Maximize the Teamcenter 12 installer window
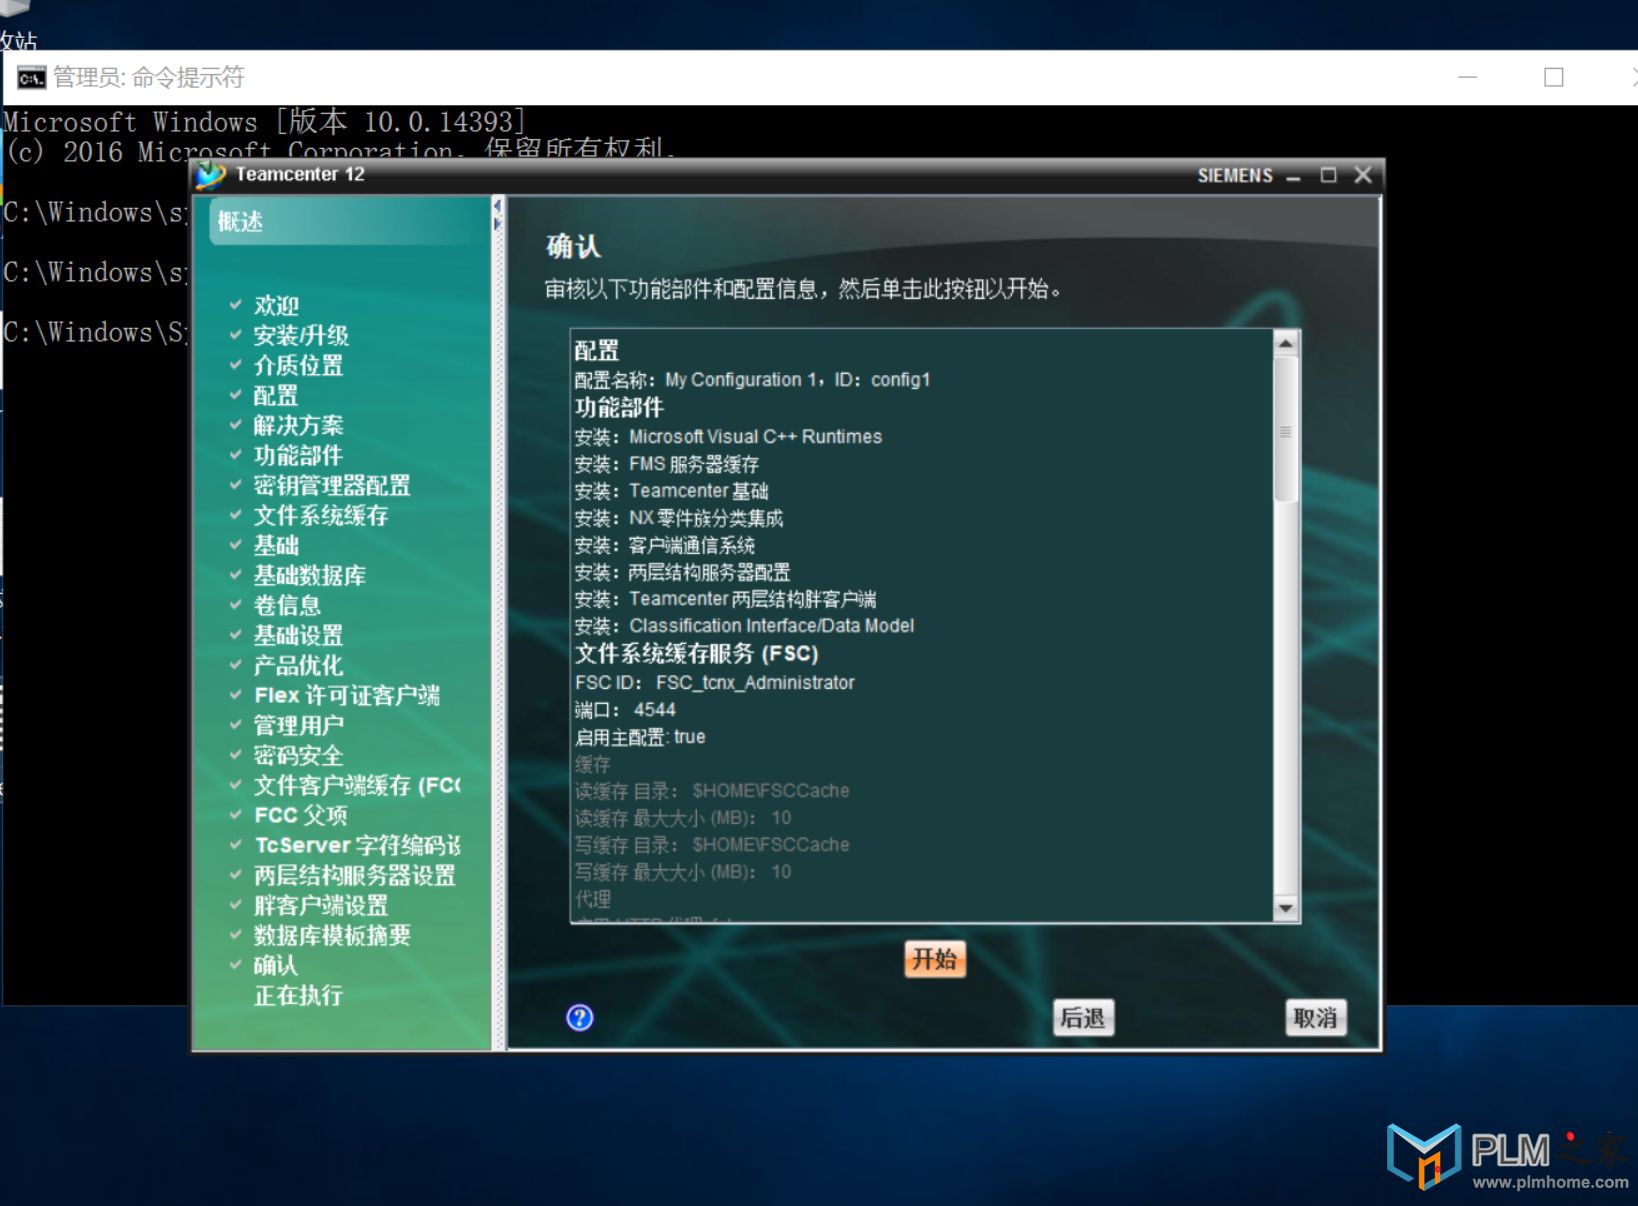The height and width of the screenshot is (1206, 1638). click(1328, 175)
